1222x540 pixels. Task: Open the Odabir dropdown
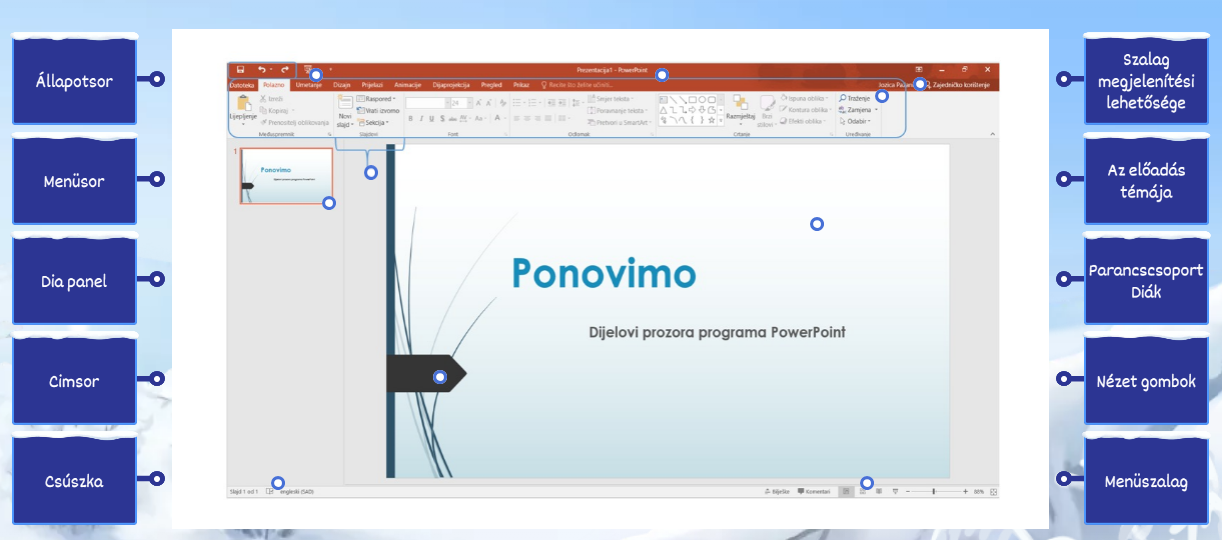click(857, 121)
